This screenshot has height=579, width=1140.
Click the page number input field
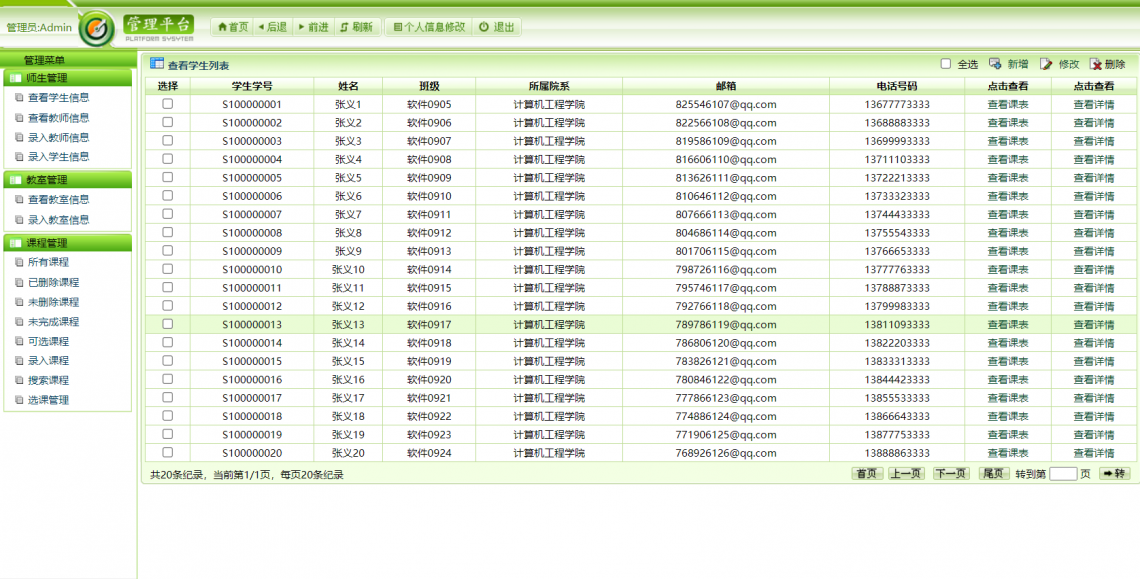coord(1063,474)
